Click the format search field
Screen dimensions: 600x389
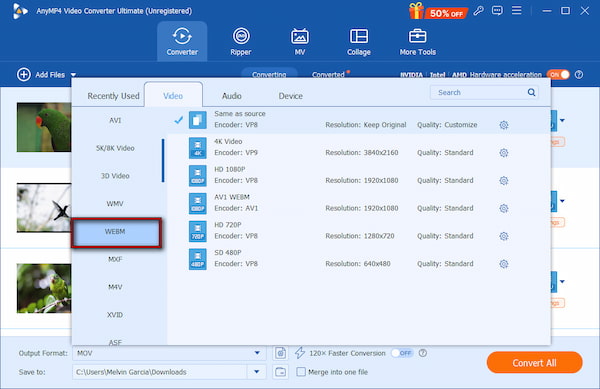pyautogui.click(x=484, y=92)
